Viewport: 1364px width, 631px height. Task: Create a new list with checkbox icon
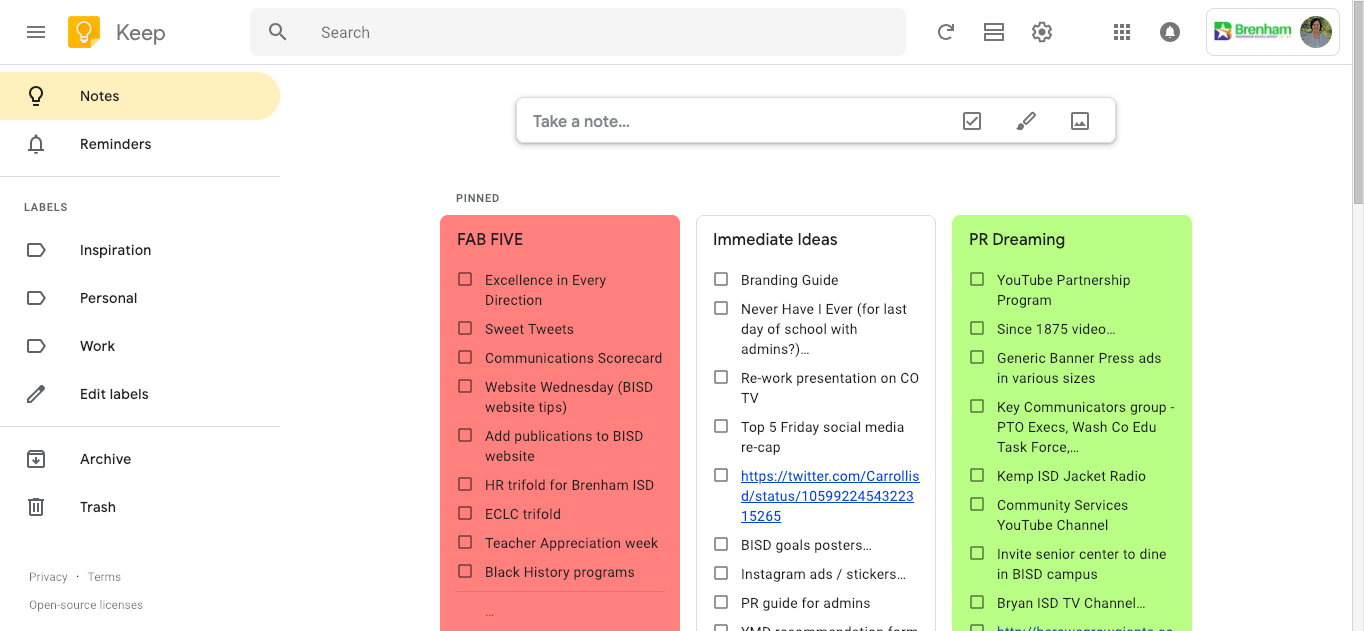[x=972, y=121]
